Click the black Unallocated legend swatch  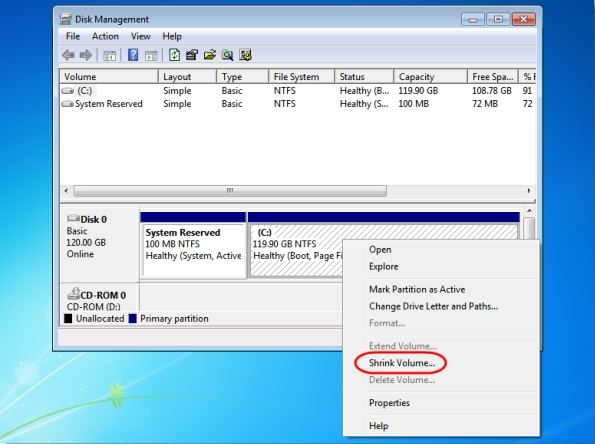tap(68, 318)
